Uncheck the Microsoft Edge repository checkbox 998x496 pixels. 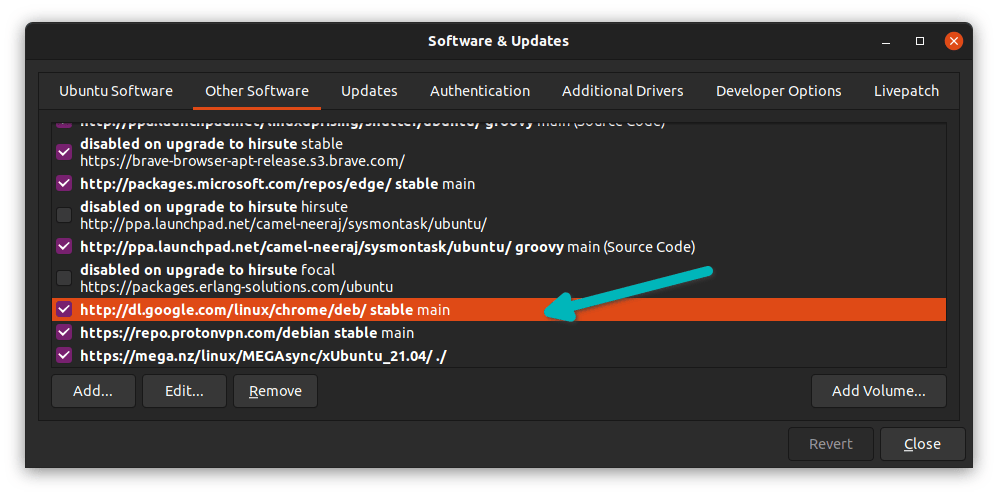click(64, 184)
